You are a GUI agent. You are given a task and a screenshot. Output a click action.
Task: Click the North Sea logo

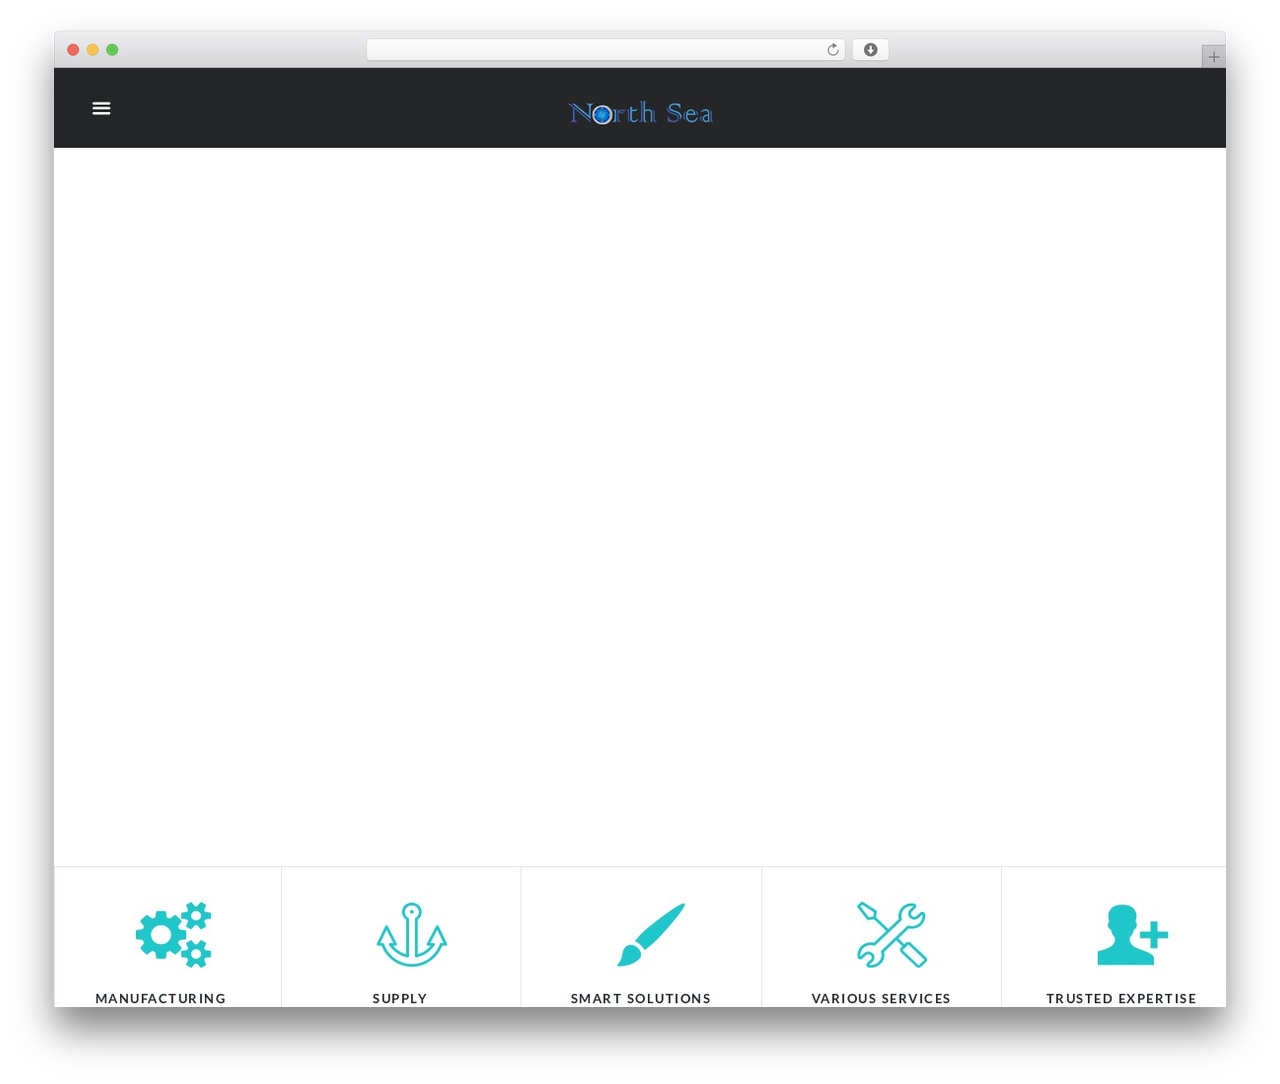(x=640, y=113)
